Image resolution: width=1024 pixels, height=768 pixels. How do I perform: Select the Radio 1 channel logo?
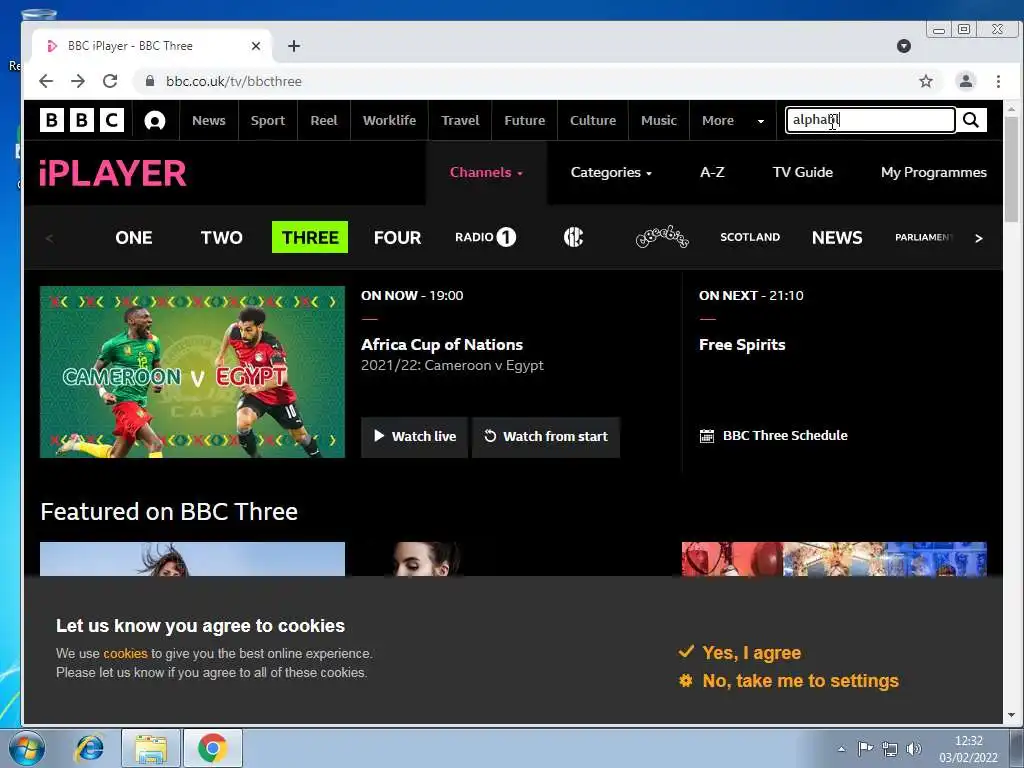point(485,237)
